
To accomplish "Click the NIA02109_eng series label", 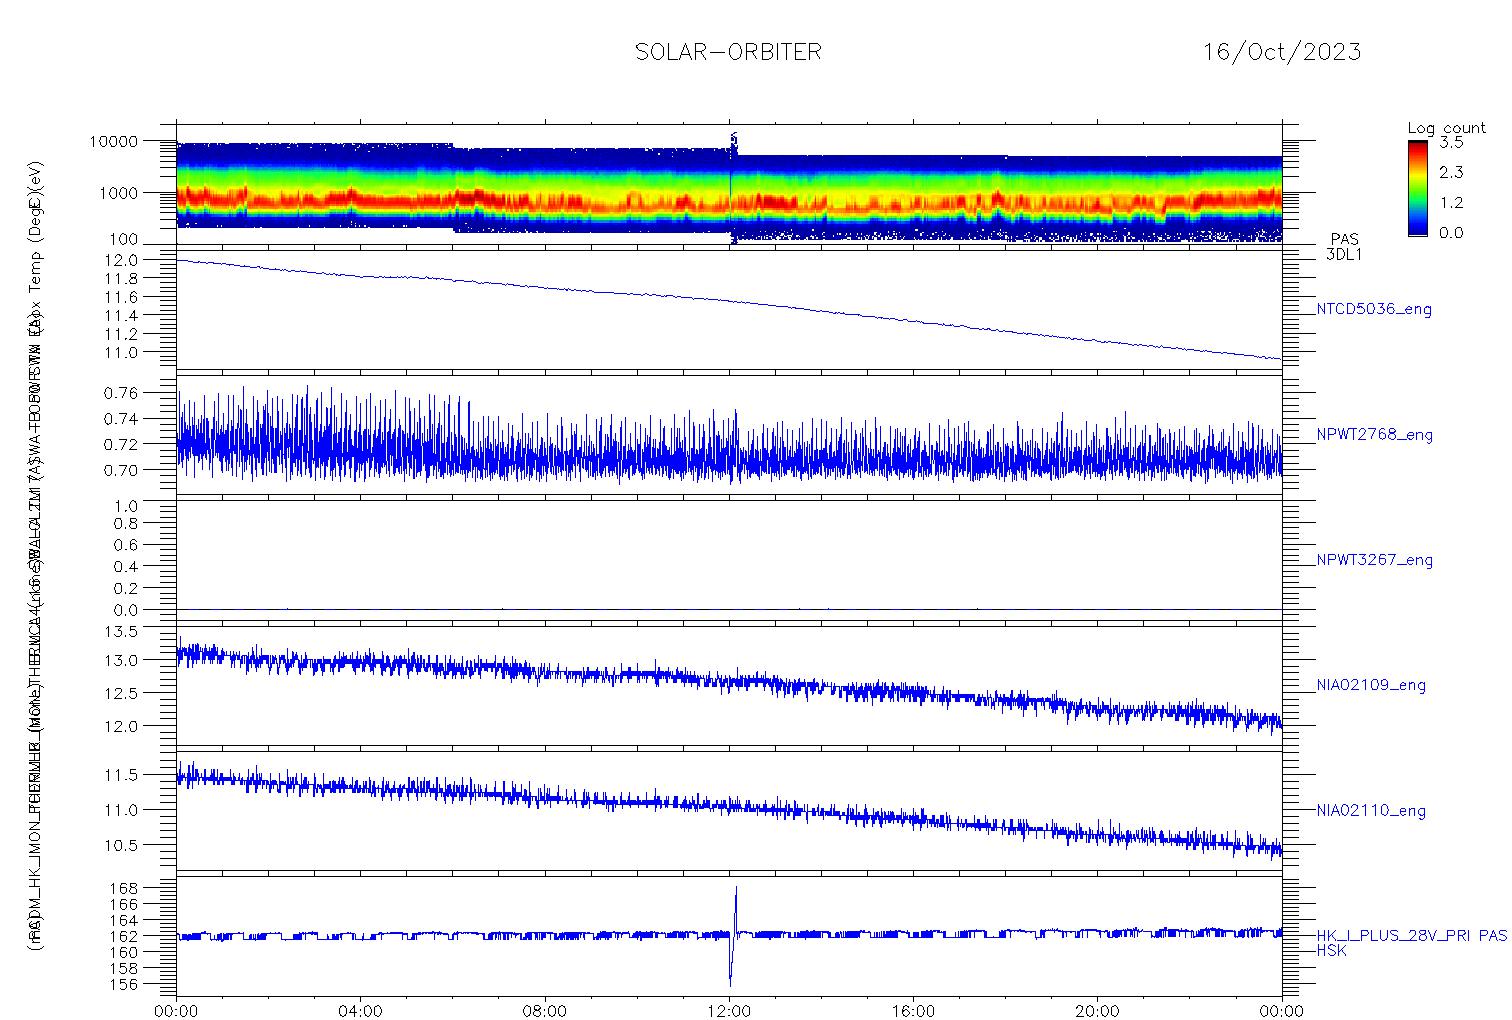I will pyautogui.click(x=1371, y=685).
